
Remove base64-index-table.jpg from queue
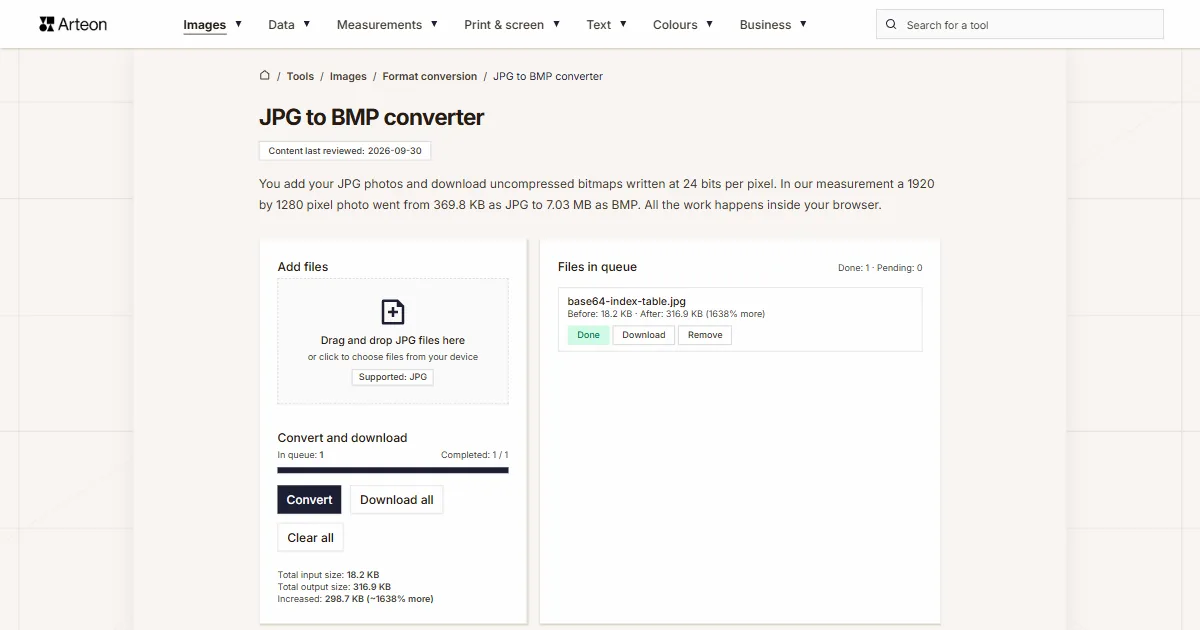coord(705,335)
